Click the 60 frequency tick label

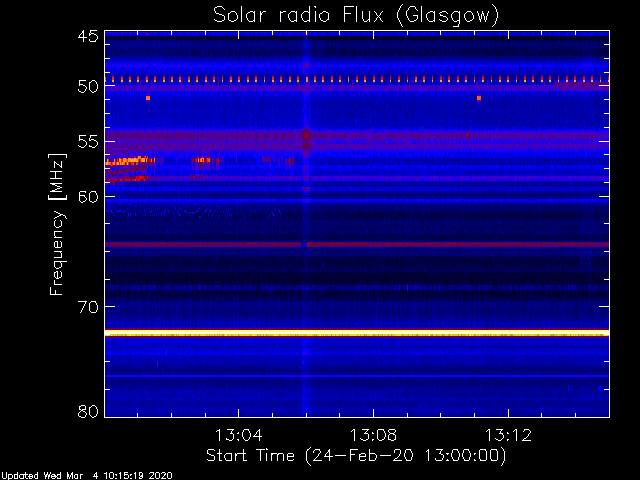pos(88,197)
